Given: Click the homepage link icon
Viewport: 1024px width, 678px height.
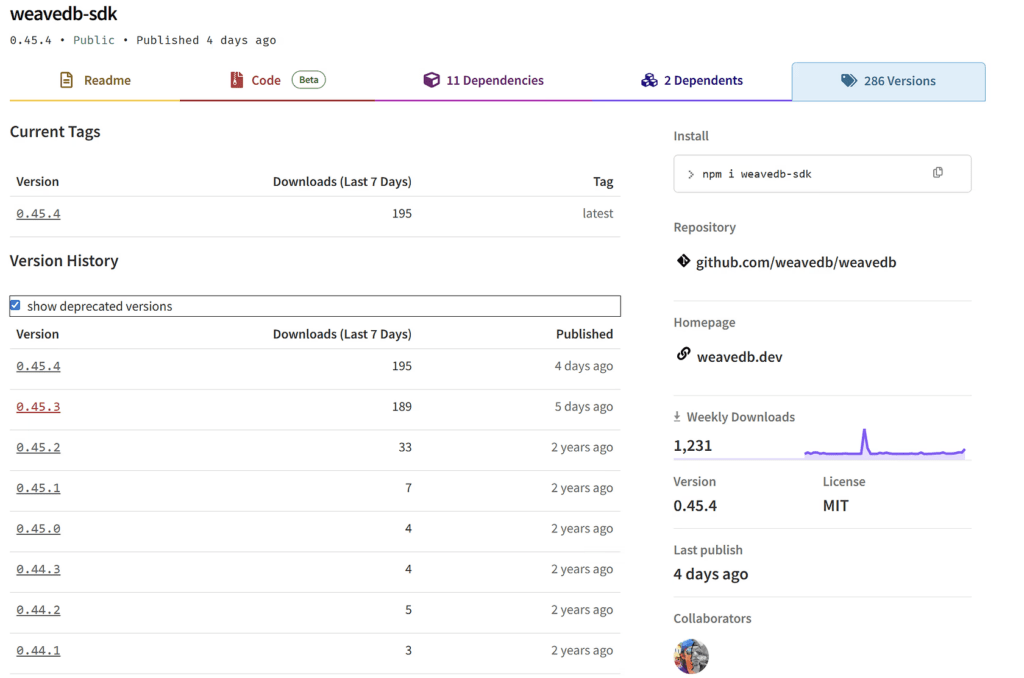Looking at the screenshot, I should click(683, 354).
